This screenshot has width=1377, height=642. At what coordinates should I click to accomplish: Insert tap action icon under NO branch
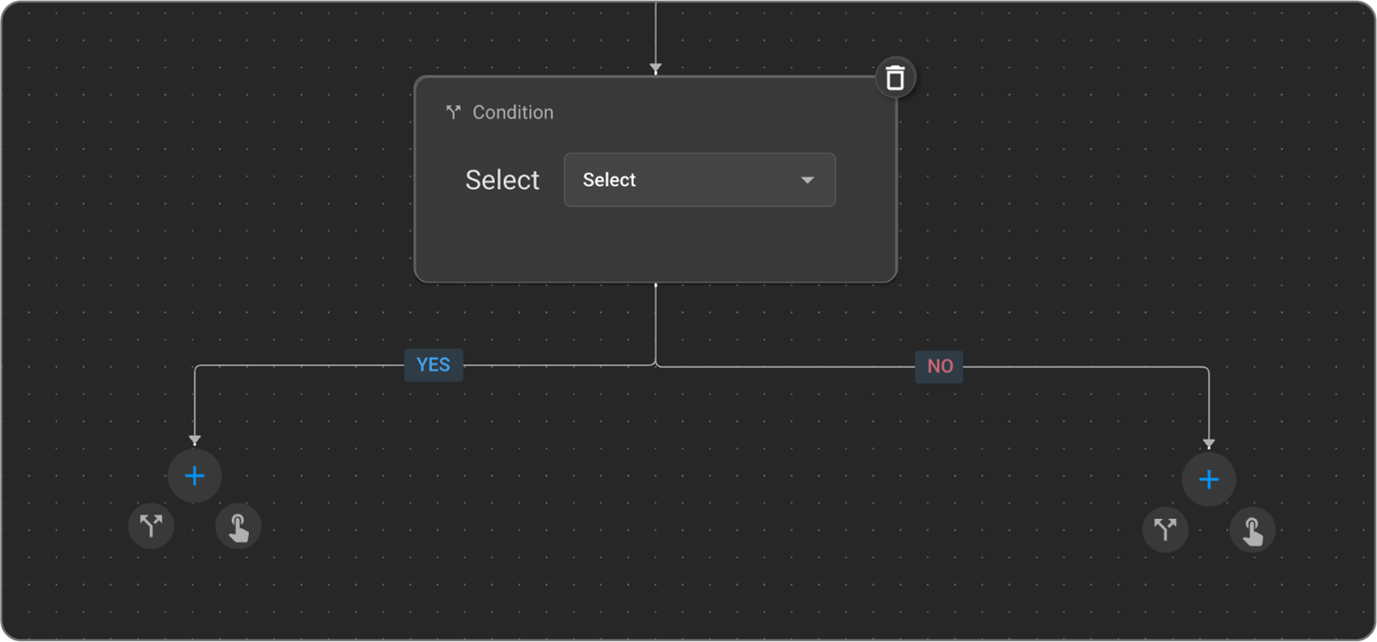(1252, 530)
